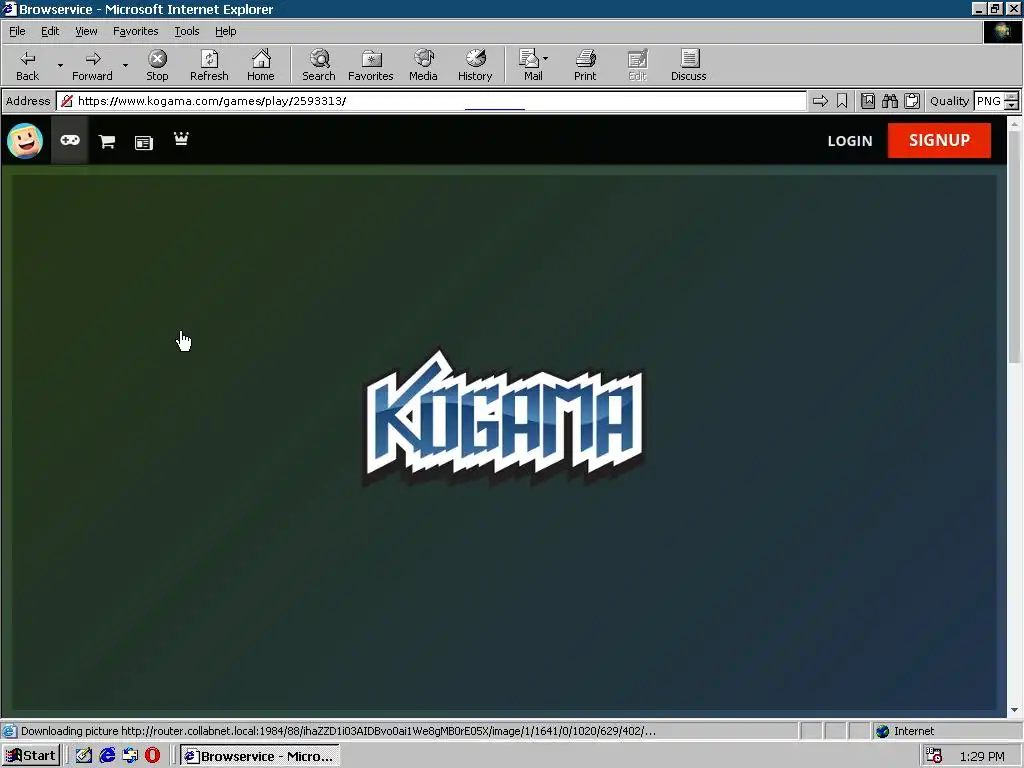Open the Favorites menu
Viewport: 1024px width, 768px height.
(x=135, y=31)
